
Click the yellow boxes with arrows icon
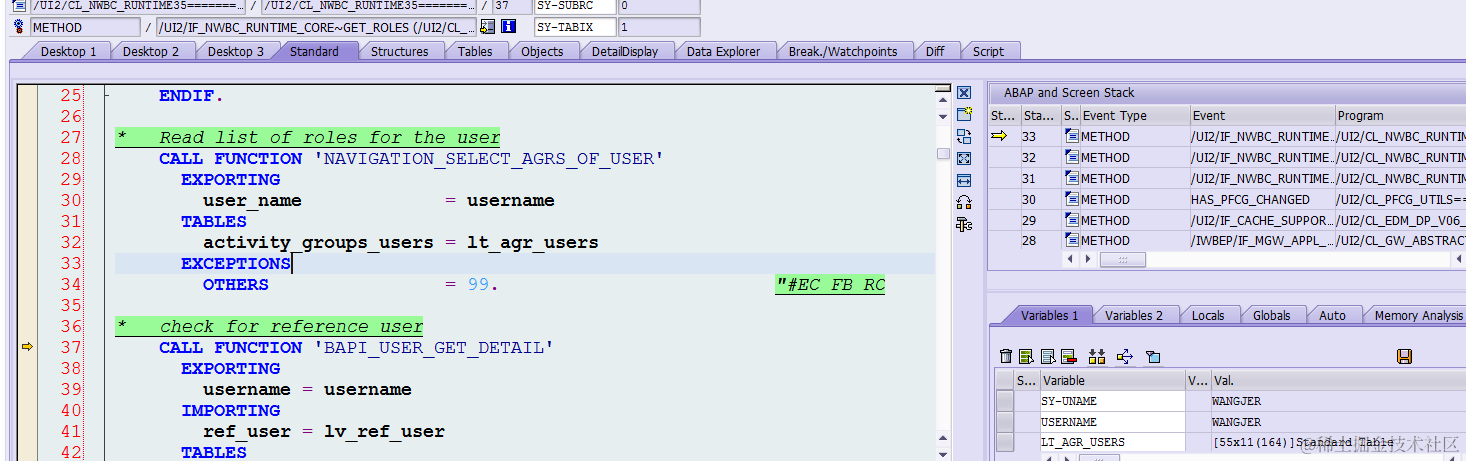[1097, 356]
